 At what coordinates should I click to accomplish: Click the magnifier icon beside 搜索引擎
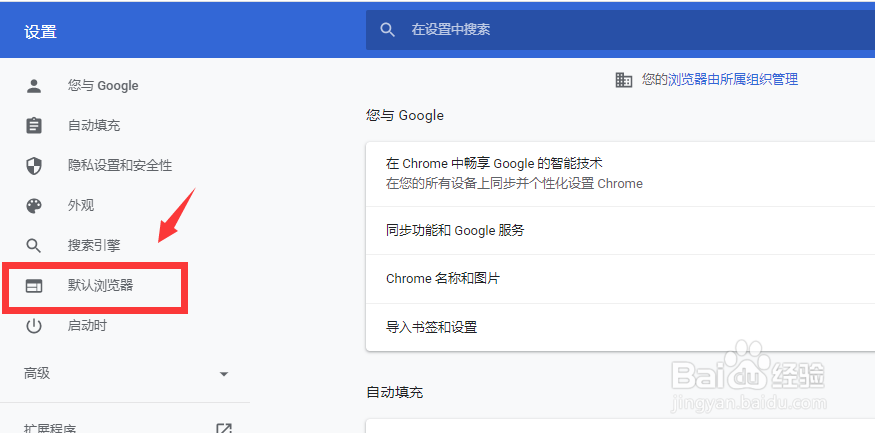[34, 246]
